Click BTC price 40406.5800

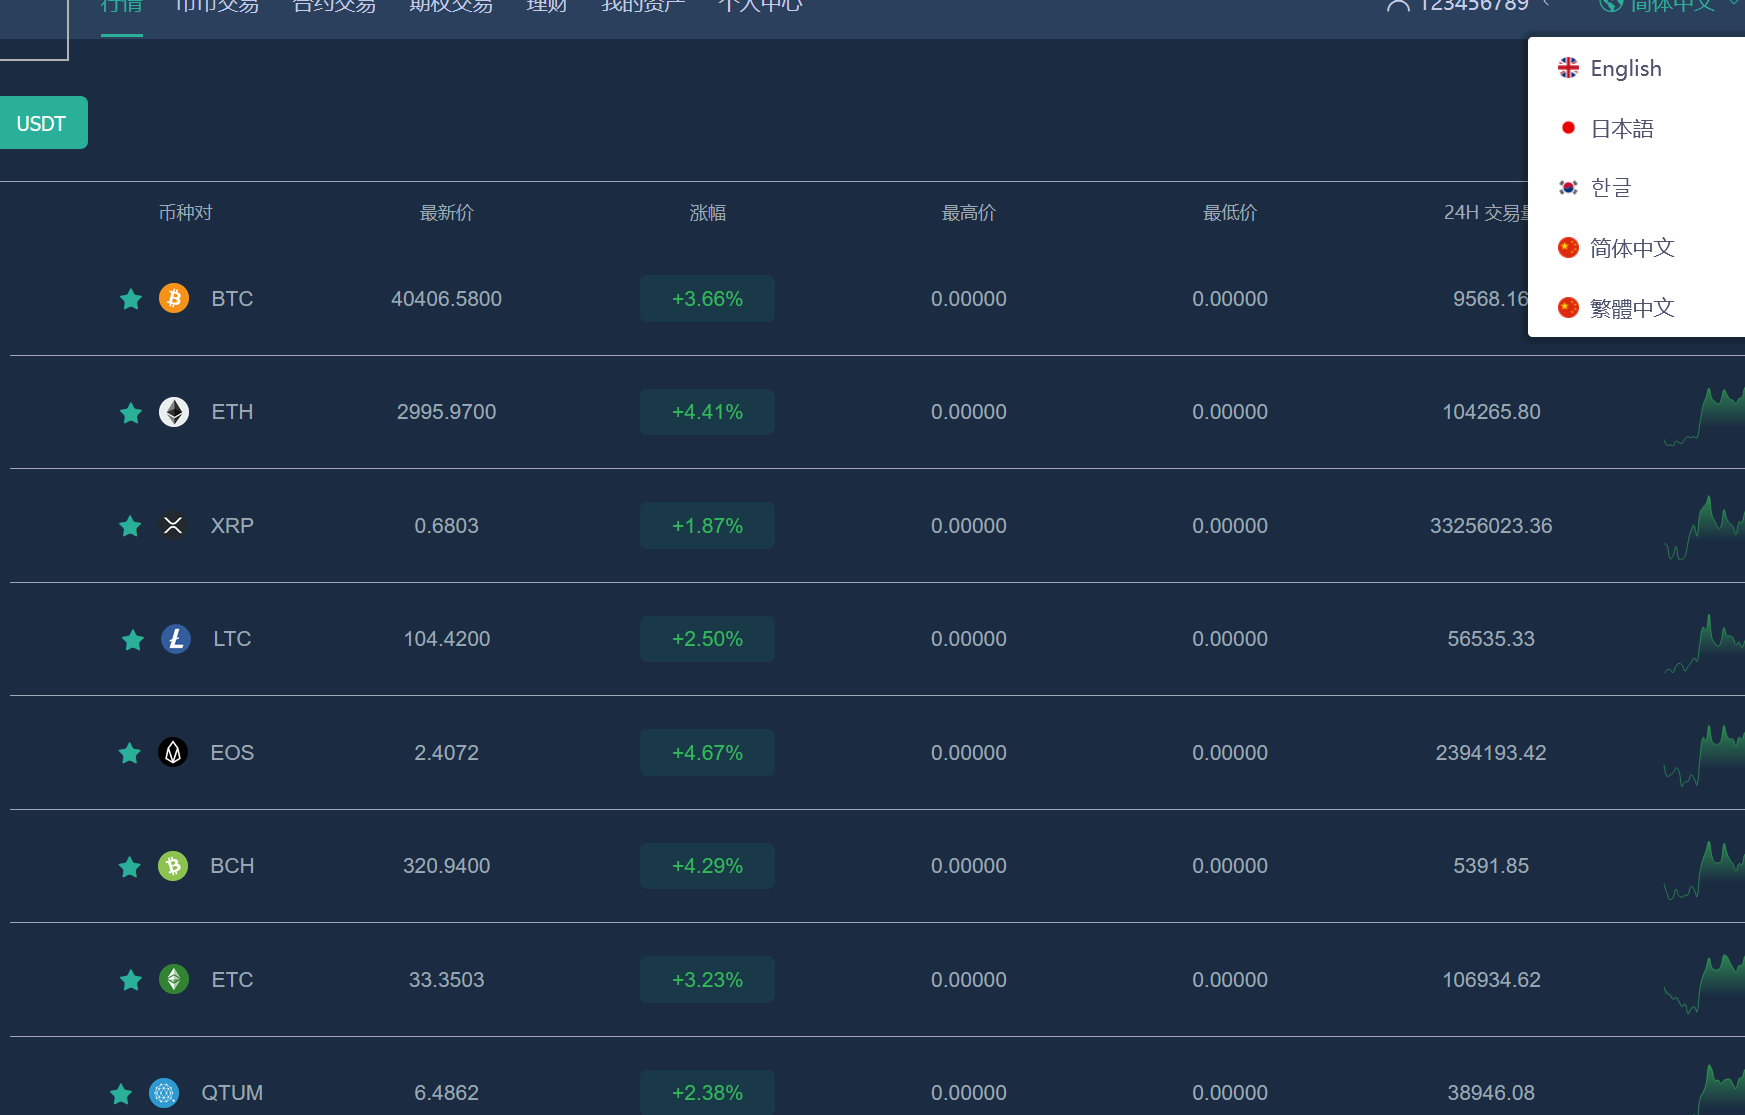447,299
